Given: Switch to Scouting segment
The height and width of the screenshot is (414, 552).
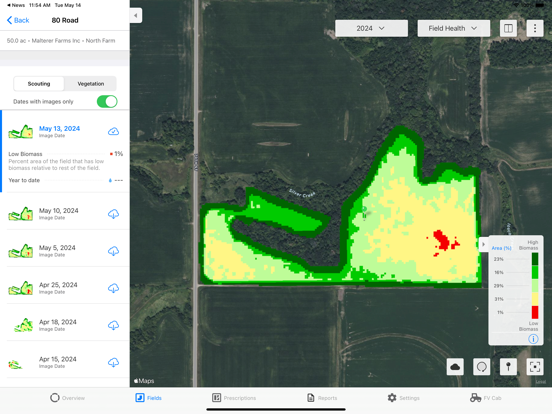Looking at the screenshot, I should 39,84.
